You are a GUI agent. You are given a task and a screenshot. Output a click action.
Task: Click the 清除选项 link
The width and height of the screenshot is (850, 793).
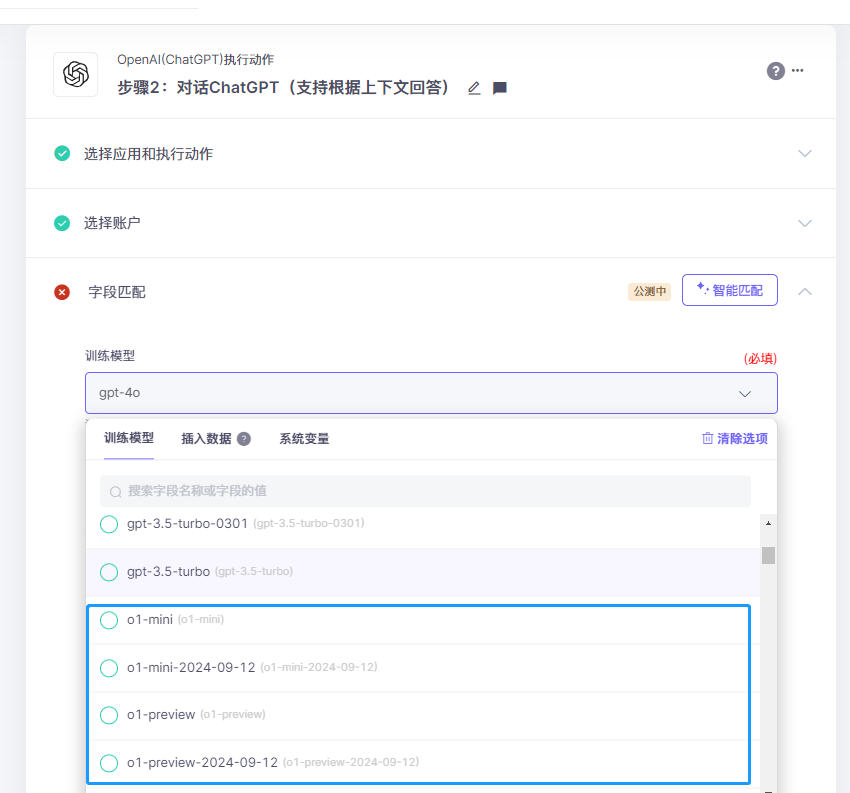pos(735,439)
